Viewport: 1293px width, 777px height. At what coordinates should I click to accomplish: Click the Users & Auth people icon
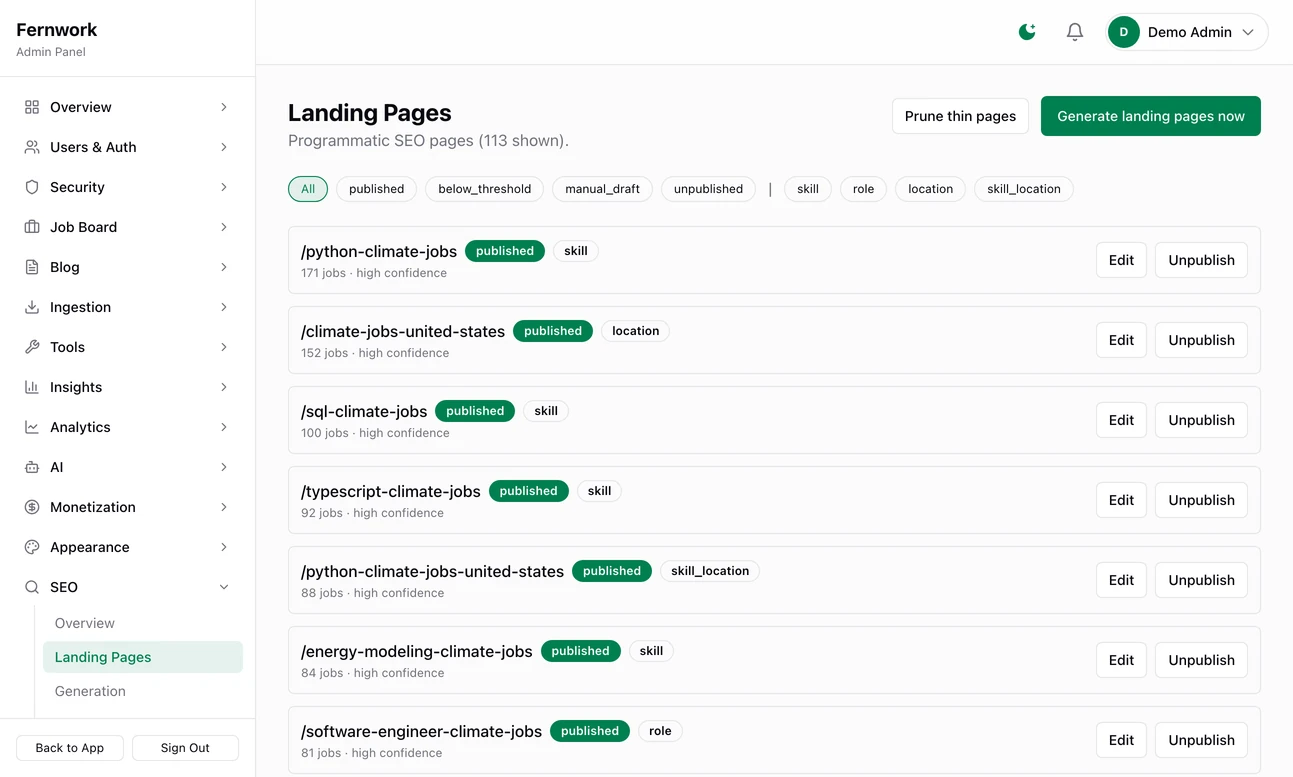pyautogui.click(x=32, y=147)
